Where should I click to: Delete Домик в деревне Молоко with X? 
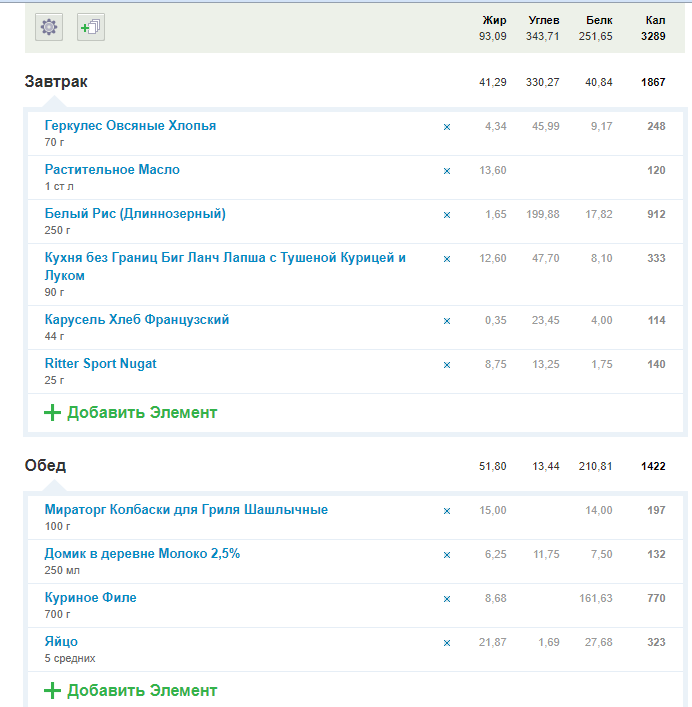point(447,555)
